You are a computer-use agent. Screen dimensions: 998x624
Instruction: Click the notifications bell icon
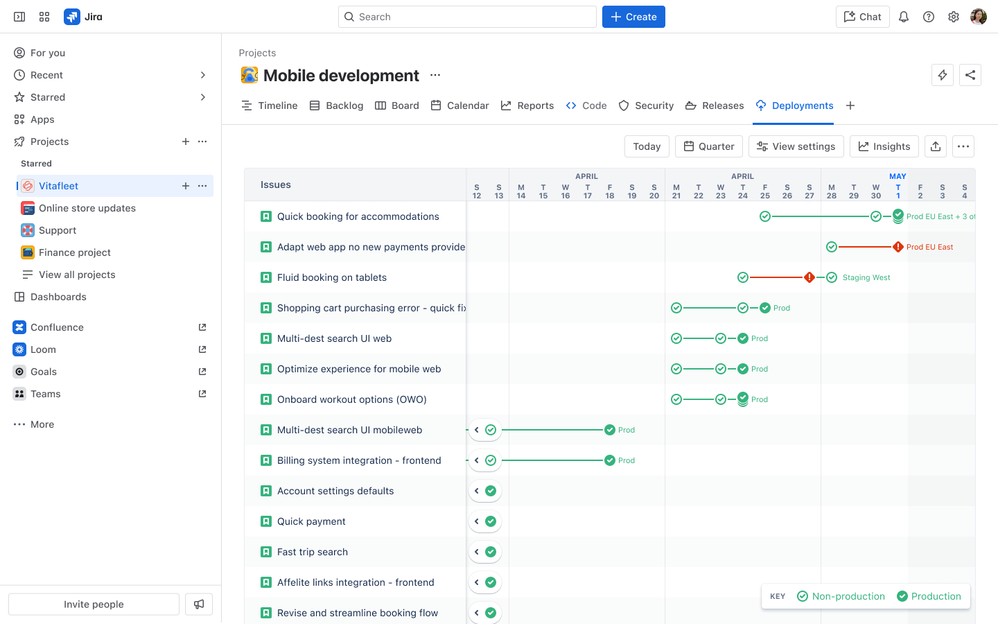pyautogui.click(x=903, y=17)
